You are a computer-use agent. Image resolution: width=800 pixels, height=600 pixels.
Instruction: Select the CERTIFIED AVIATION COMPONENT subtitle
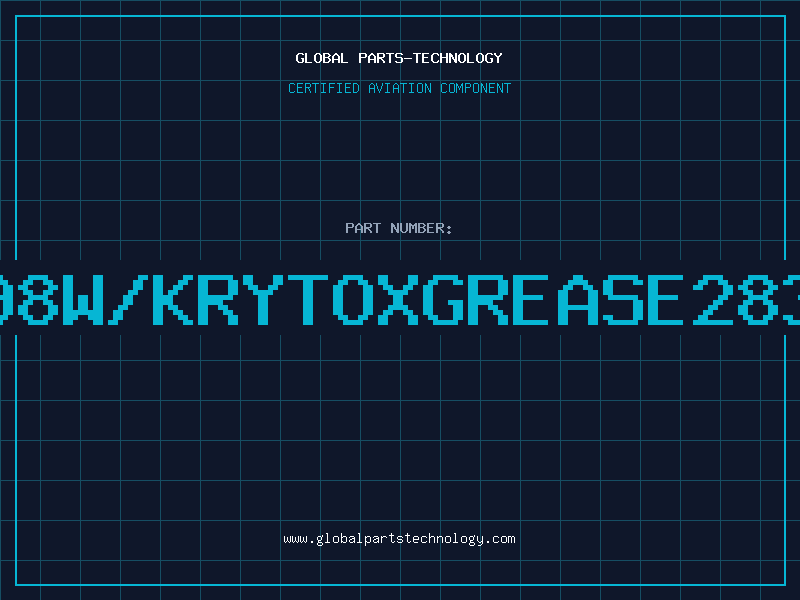coord(399,88)
